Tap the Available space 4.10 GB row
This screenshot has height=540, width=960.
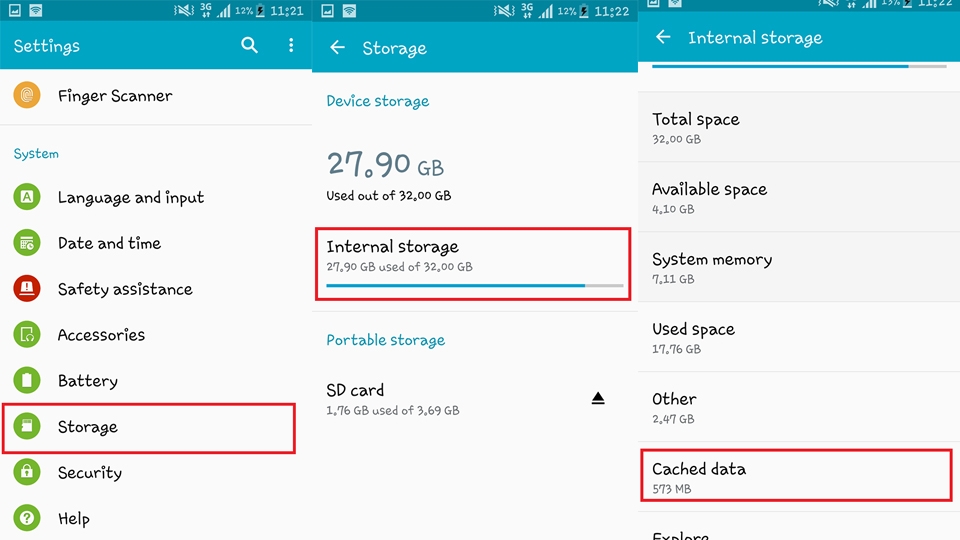(799, 197)
